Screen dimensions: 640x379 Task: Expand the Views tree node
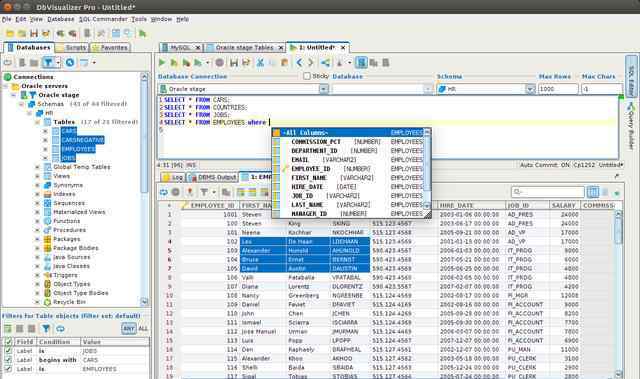tap(38, 176)
